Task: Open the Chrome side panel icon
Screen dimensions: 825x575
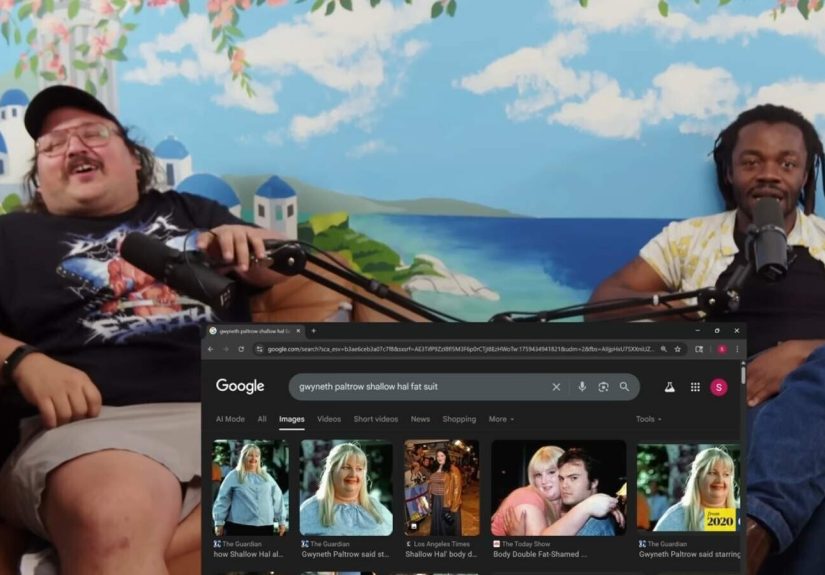Action: pos(699,349)
